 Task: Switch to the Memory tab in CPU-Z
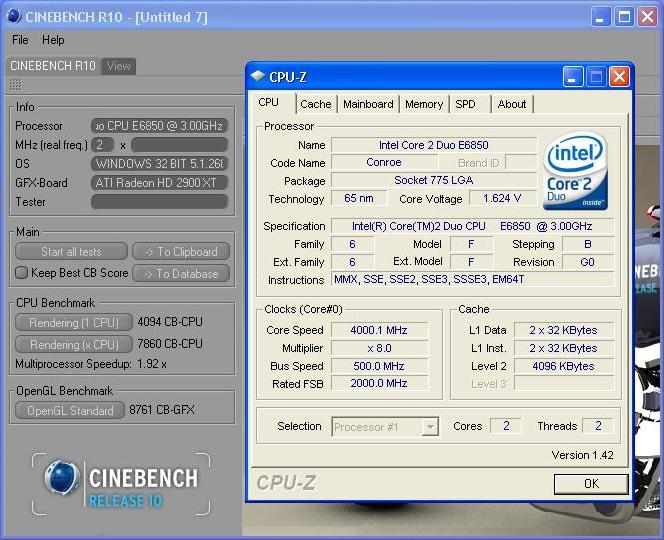coord(424,104)
